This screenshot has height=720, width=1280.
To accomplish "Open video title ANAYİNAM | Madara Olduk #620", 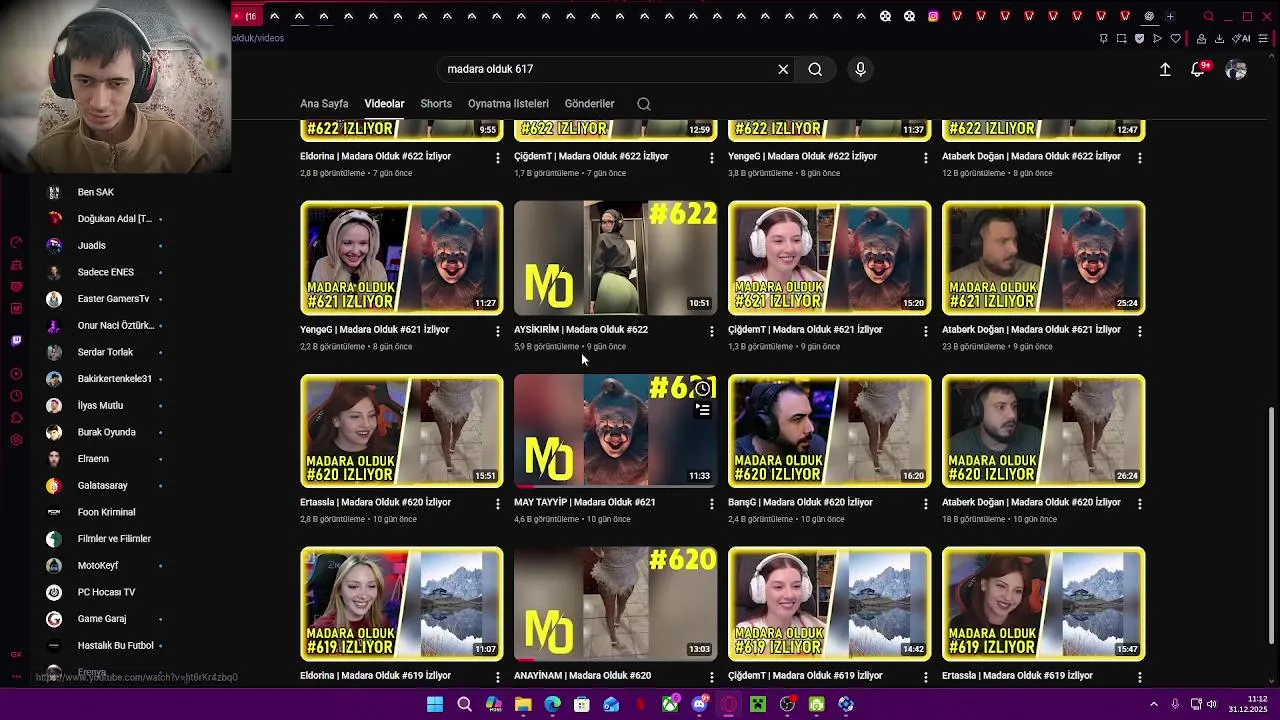I will coord(582,675).
